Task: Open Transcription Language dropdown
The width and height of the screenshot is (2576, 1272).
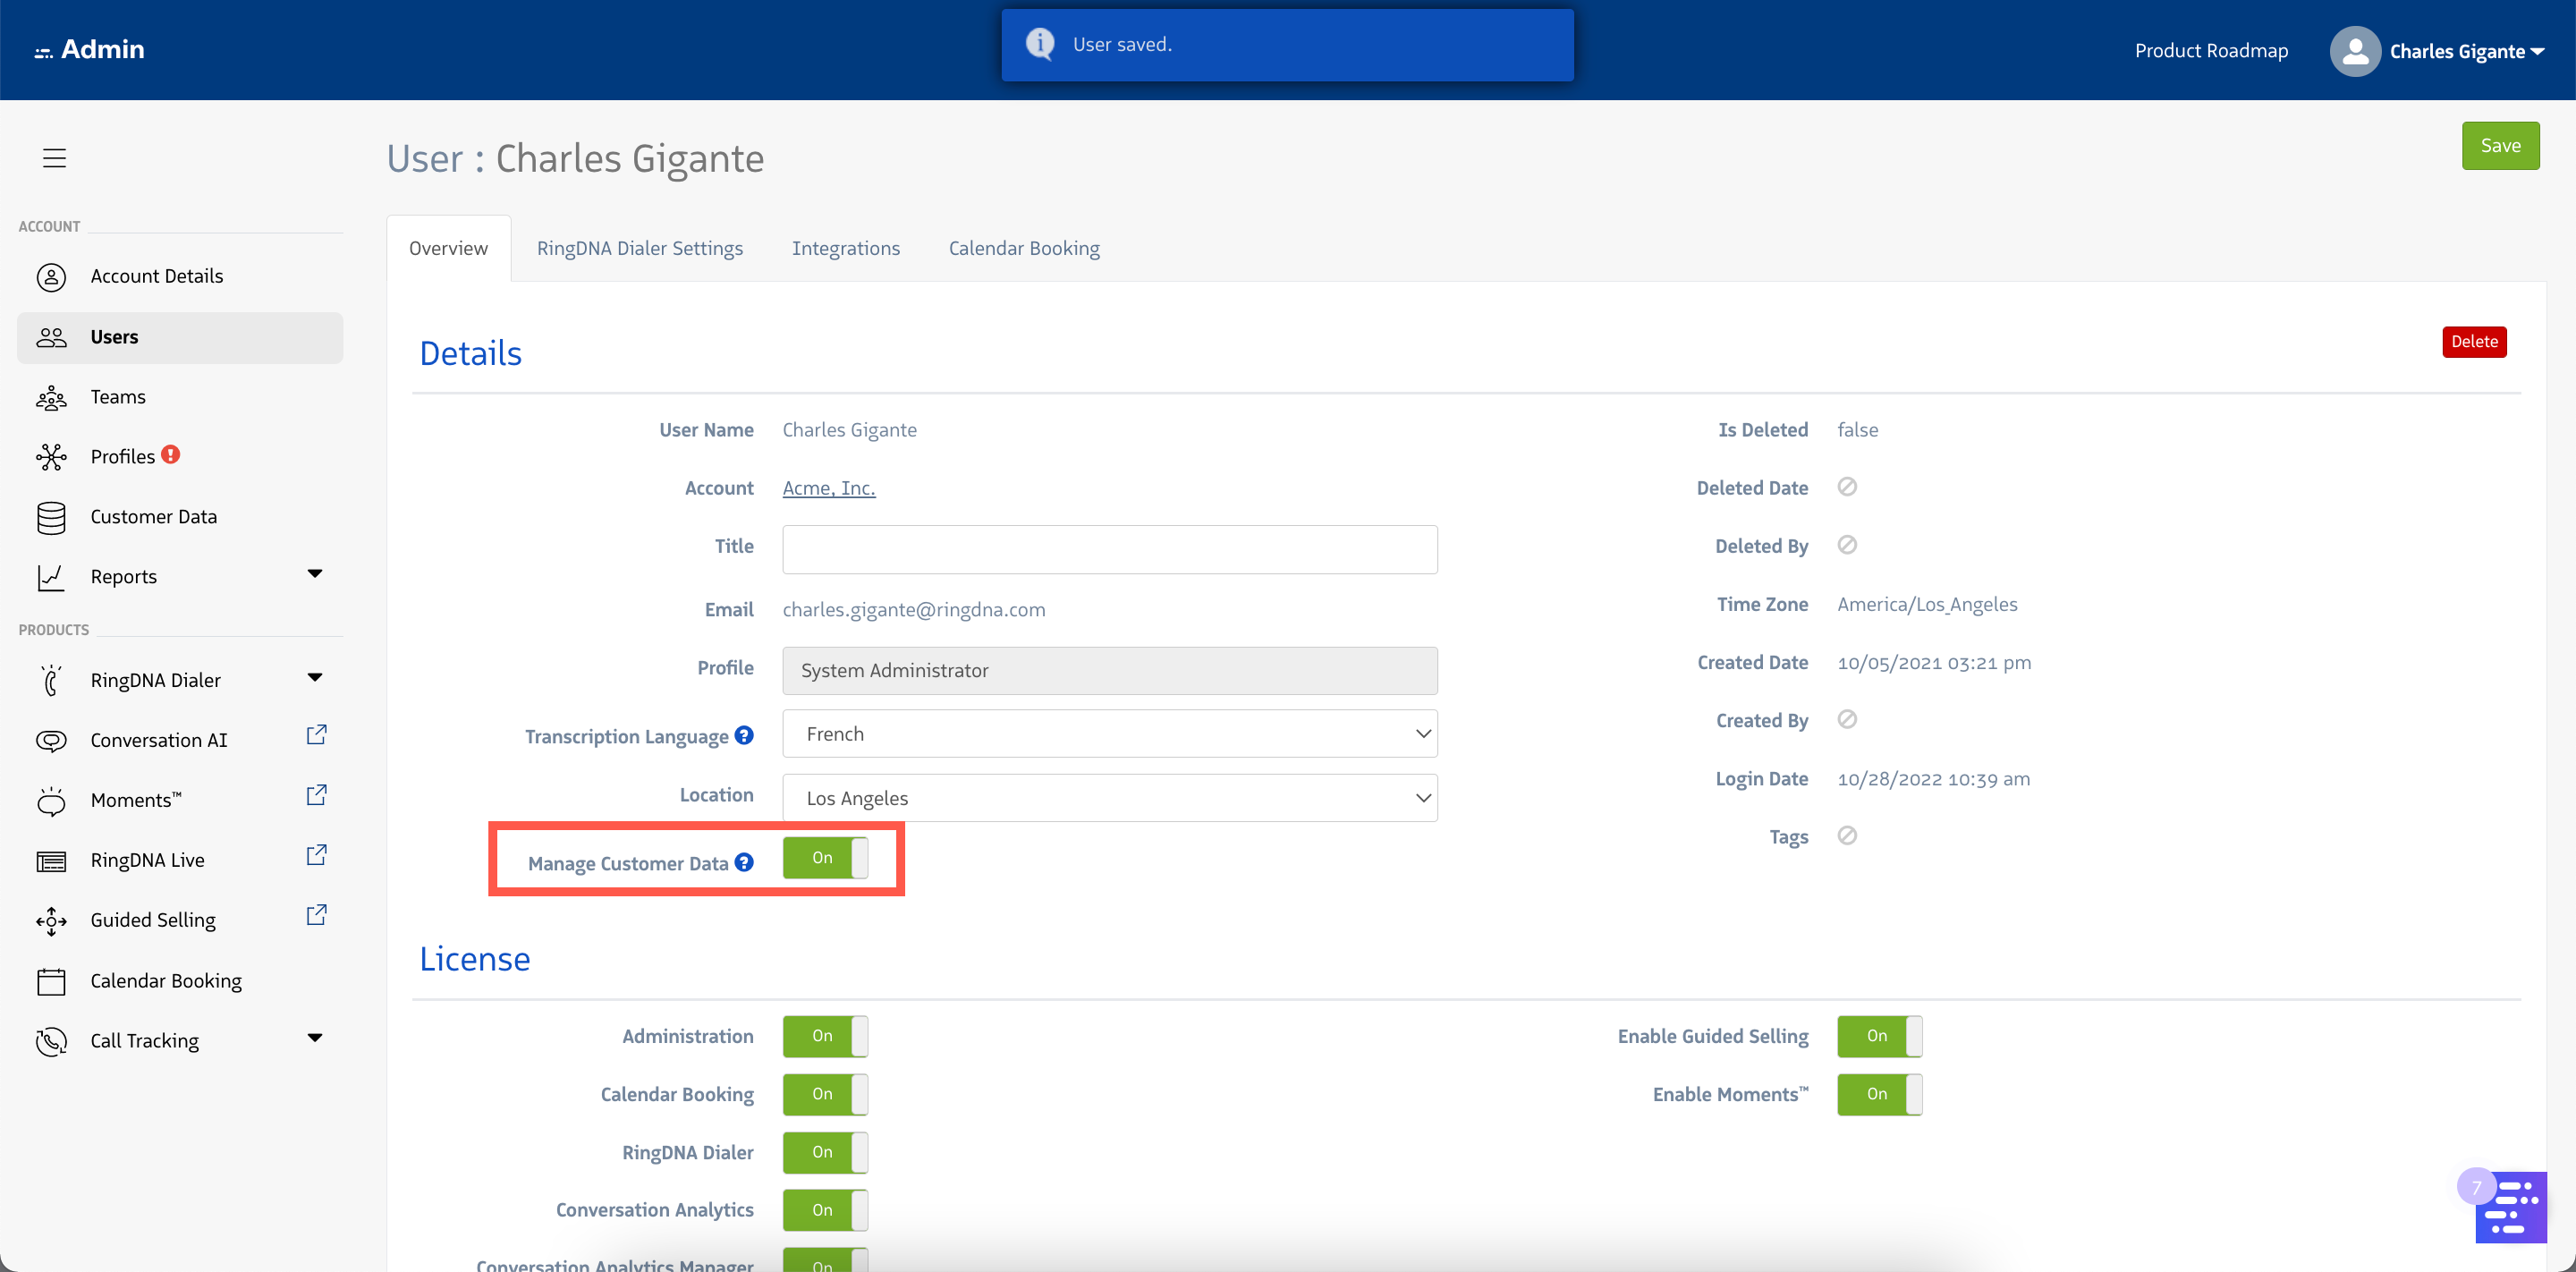Action: [1110, 734]
